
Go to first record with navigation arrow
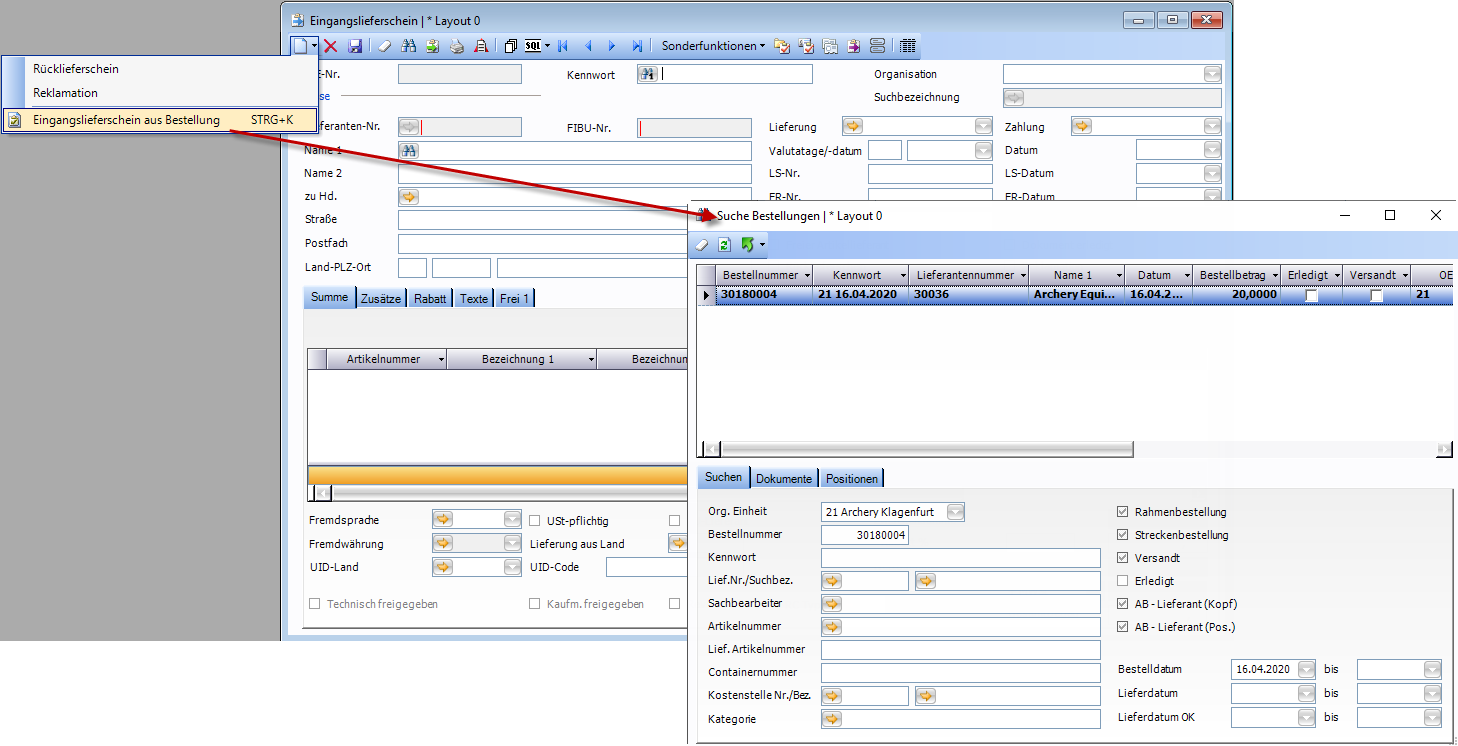point(563,46)
